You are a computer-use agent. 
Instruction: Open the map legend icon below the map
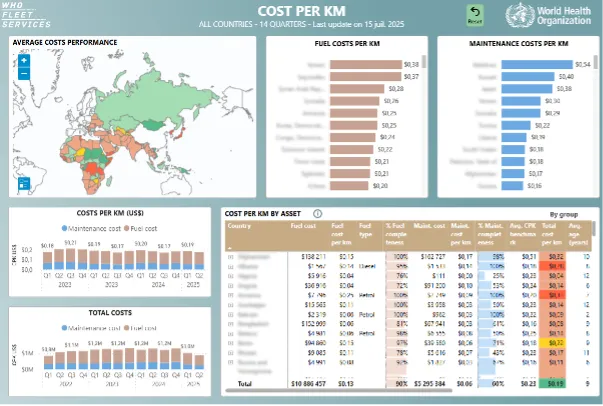point(24,183)
